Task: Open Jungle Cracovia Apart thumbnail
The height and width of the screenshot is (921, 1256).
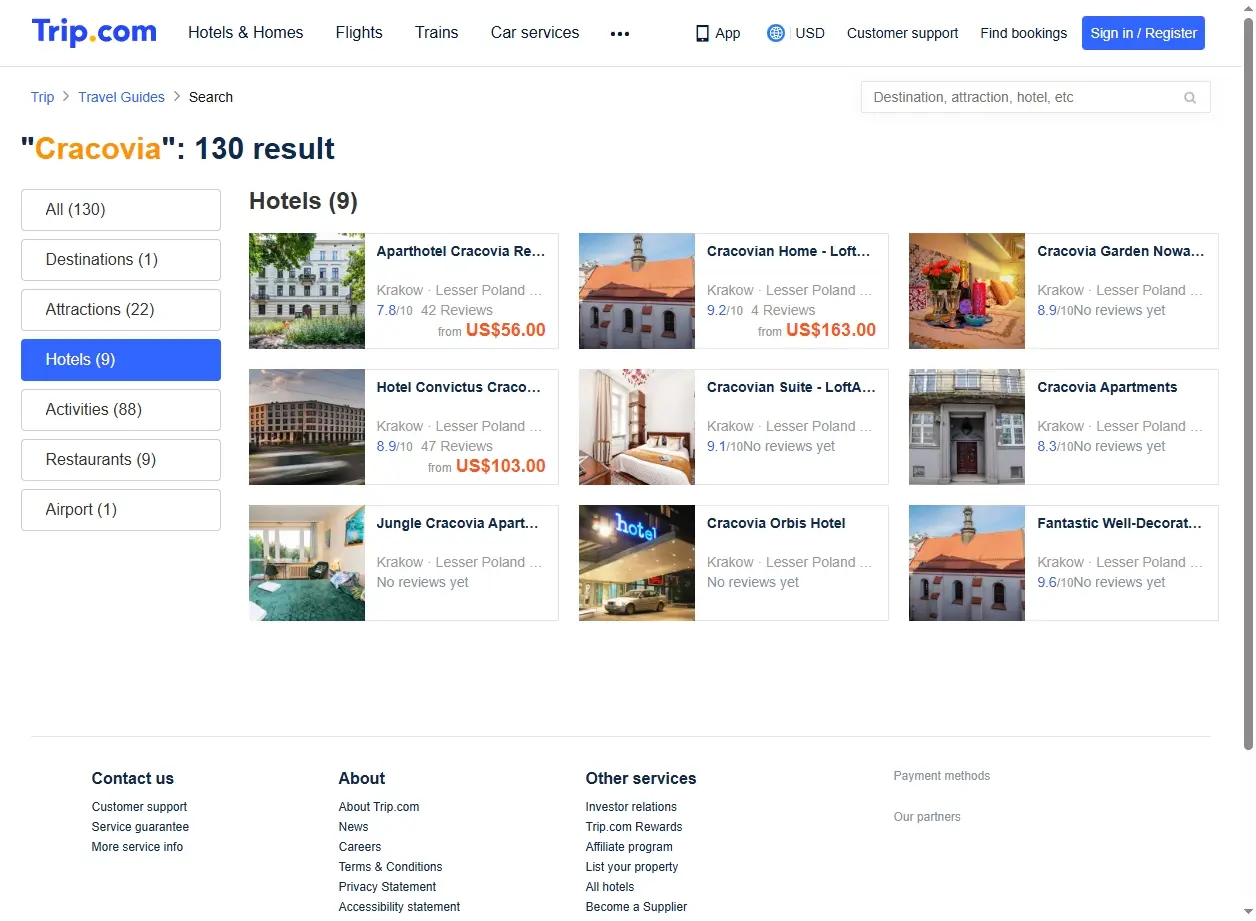Action: 307,563
